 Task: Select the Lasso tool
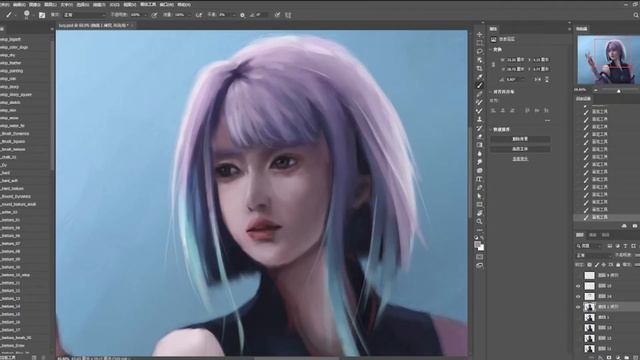480,51
